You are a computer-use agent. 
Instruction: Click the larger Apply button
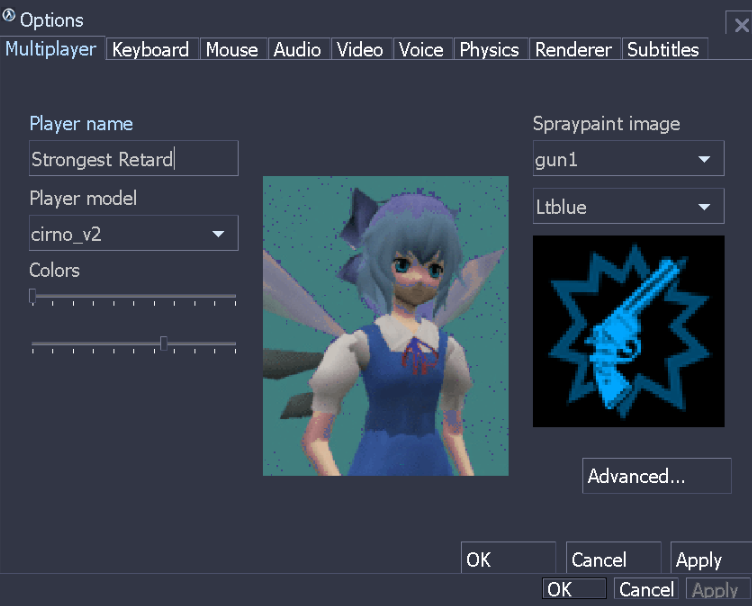[x=711, y=559]
